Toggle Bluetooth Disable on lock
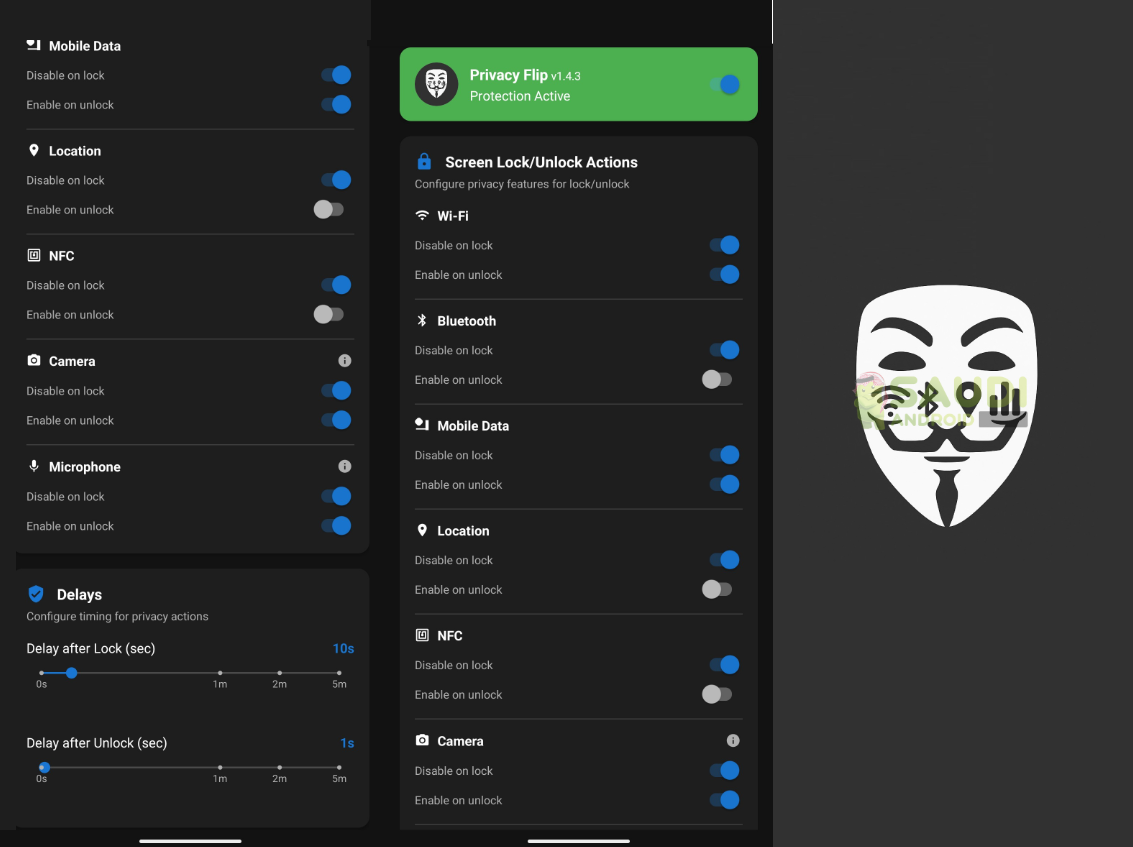 coord(725,350)
